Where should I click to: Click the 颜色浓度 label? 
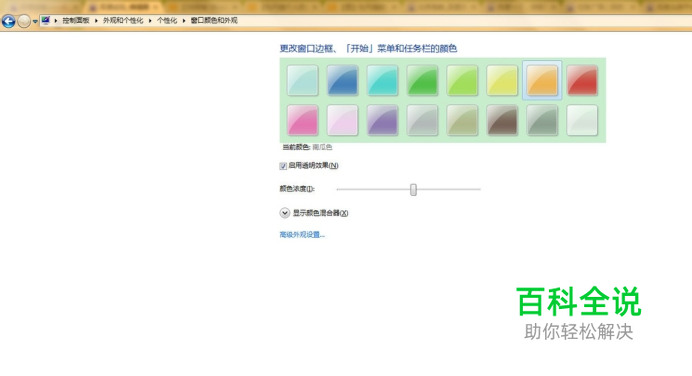pos(297,189)
